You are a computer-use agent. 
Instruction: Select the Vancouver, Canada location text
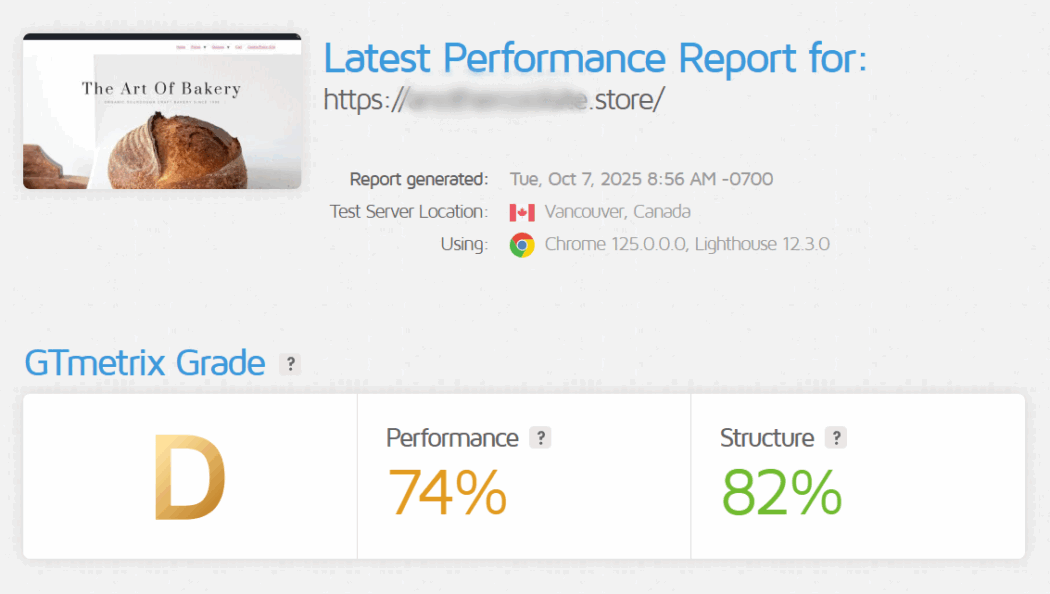click(x=617, y=212)
